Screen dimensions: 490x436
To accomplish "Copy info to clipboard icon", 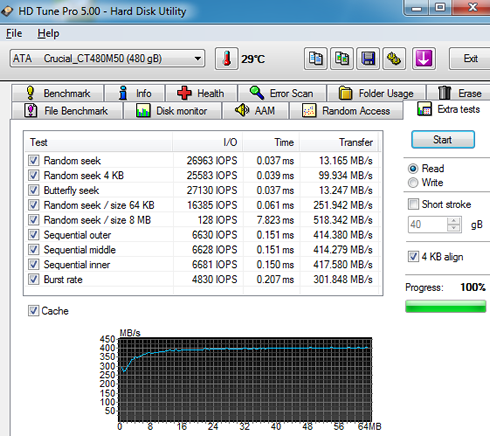I will 315,59.
